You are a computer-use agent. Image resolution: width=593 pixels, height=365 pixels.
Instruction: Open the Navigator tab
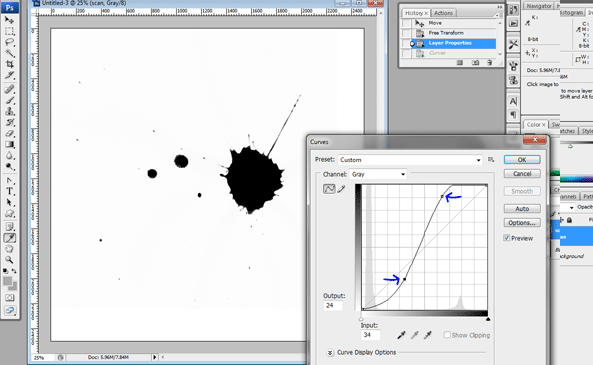click(539, 6)
